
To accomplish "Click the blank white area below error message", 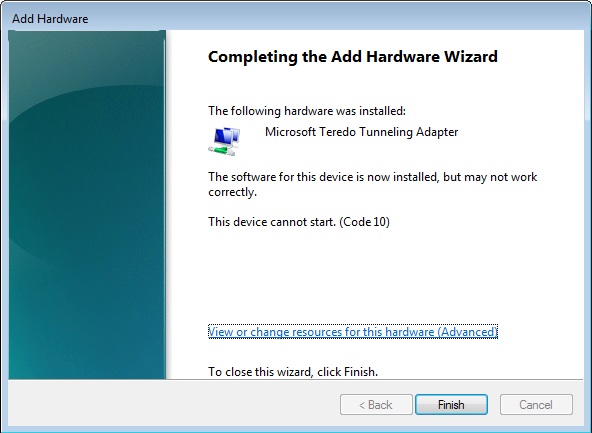I will (374, 276).
